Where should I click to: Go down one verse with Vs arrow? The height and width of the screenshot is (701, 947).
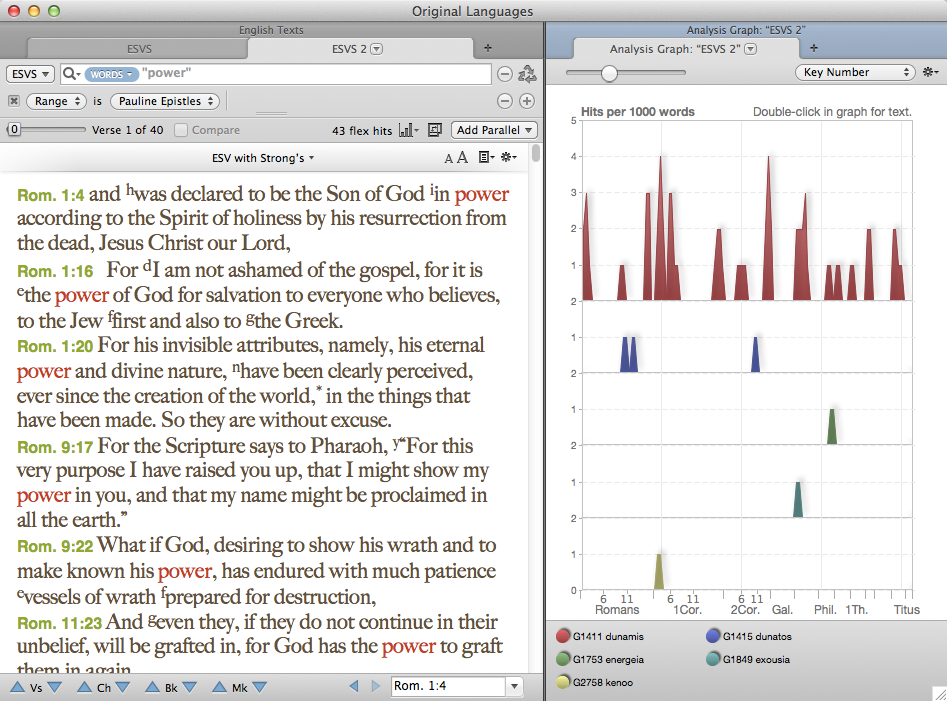(54, 687)
